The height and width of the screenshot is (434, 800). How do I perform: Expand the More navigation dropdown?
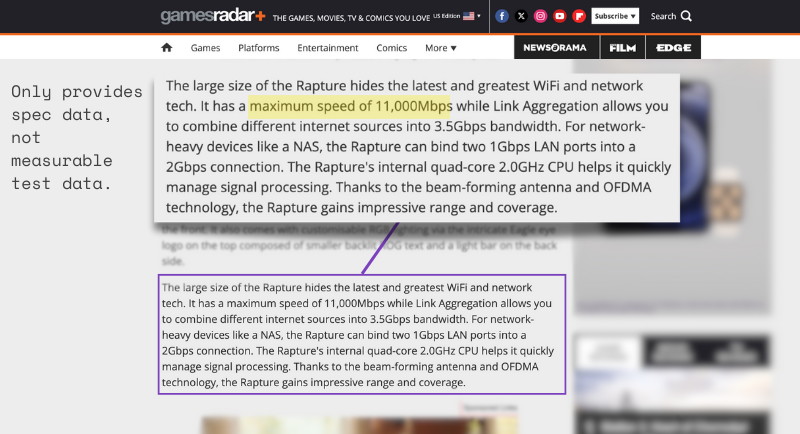(441, 47)
